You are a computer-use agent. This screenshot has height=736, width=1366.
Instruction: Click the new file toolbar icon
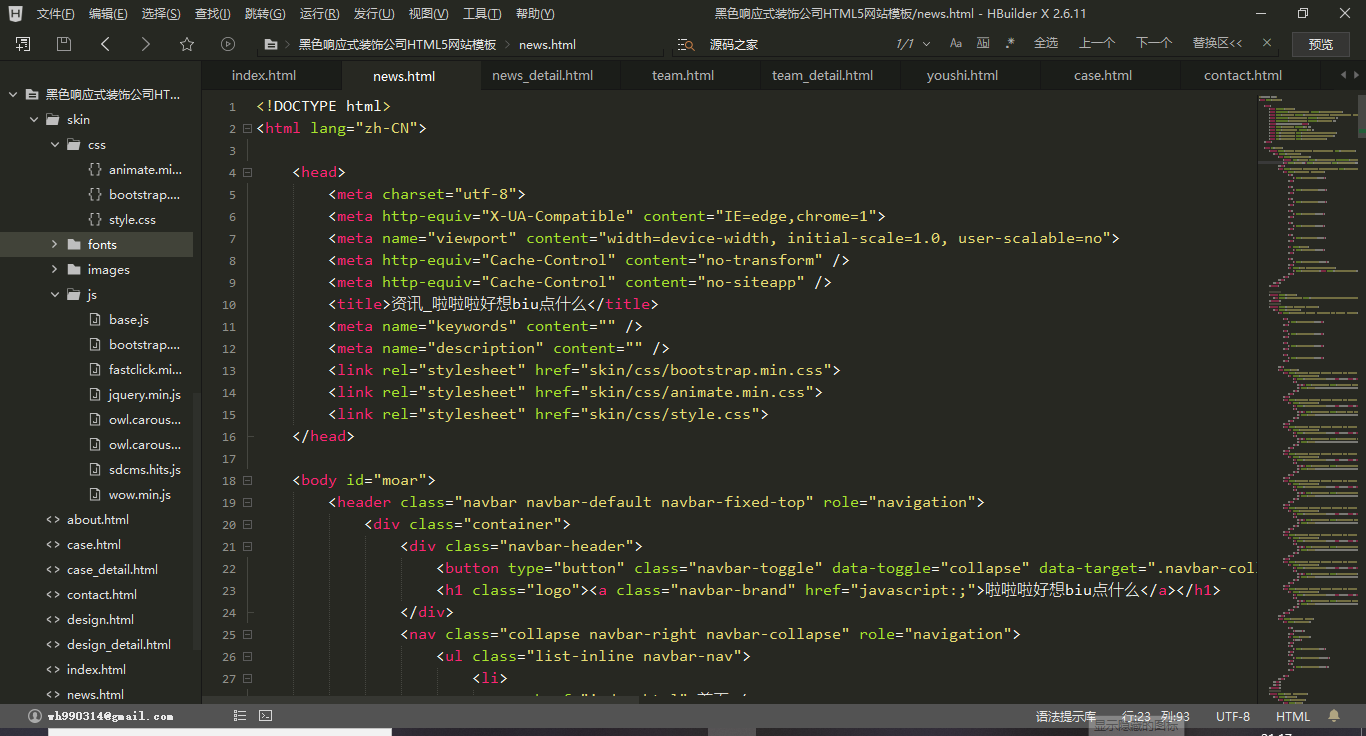tap(23, 44)
